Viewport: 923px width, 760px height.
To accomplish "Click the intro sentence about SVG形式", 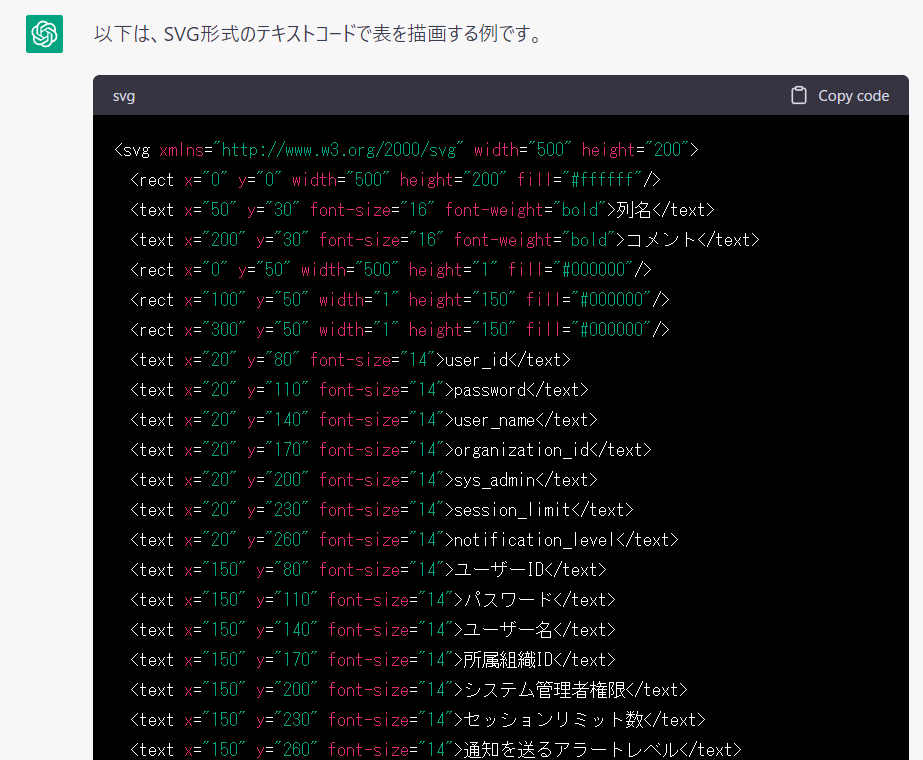I will [318, 34].
